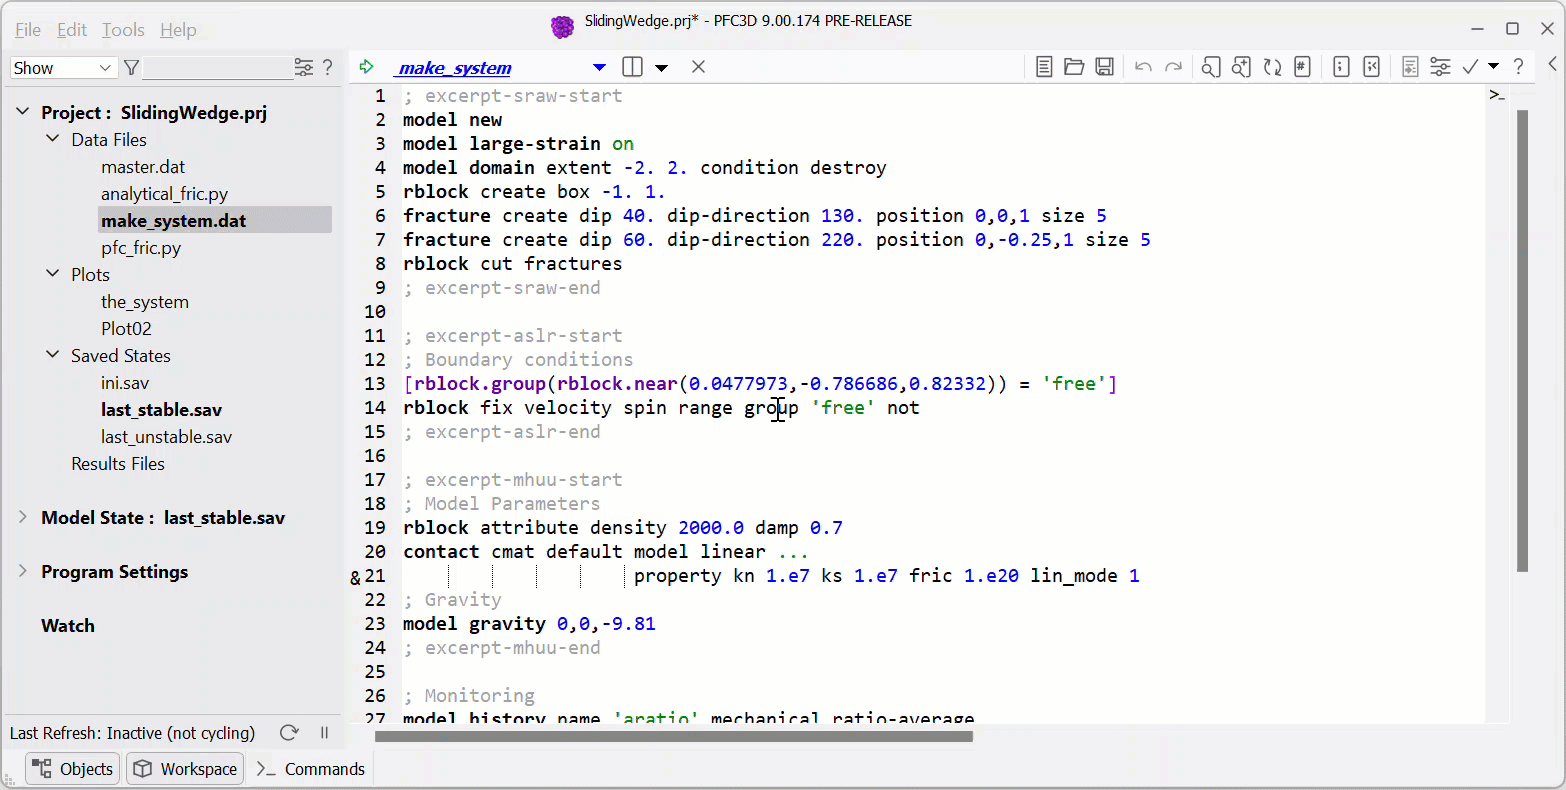Open the Tools menu
This screenshot has height=790, width=1566.
click(x=123, y=30)
